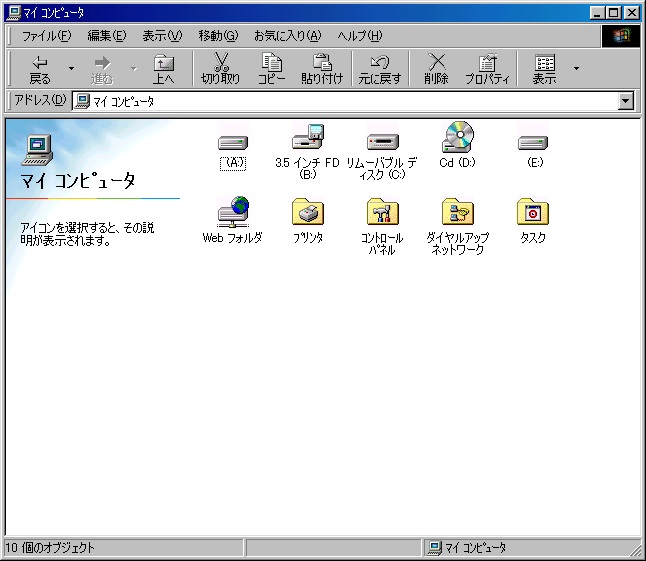646x561 pixels.
Task: Open the お気に入り(A) menu
Action: [287, 36]
